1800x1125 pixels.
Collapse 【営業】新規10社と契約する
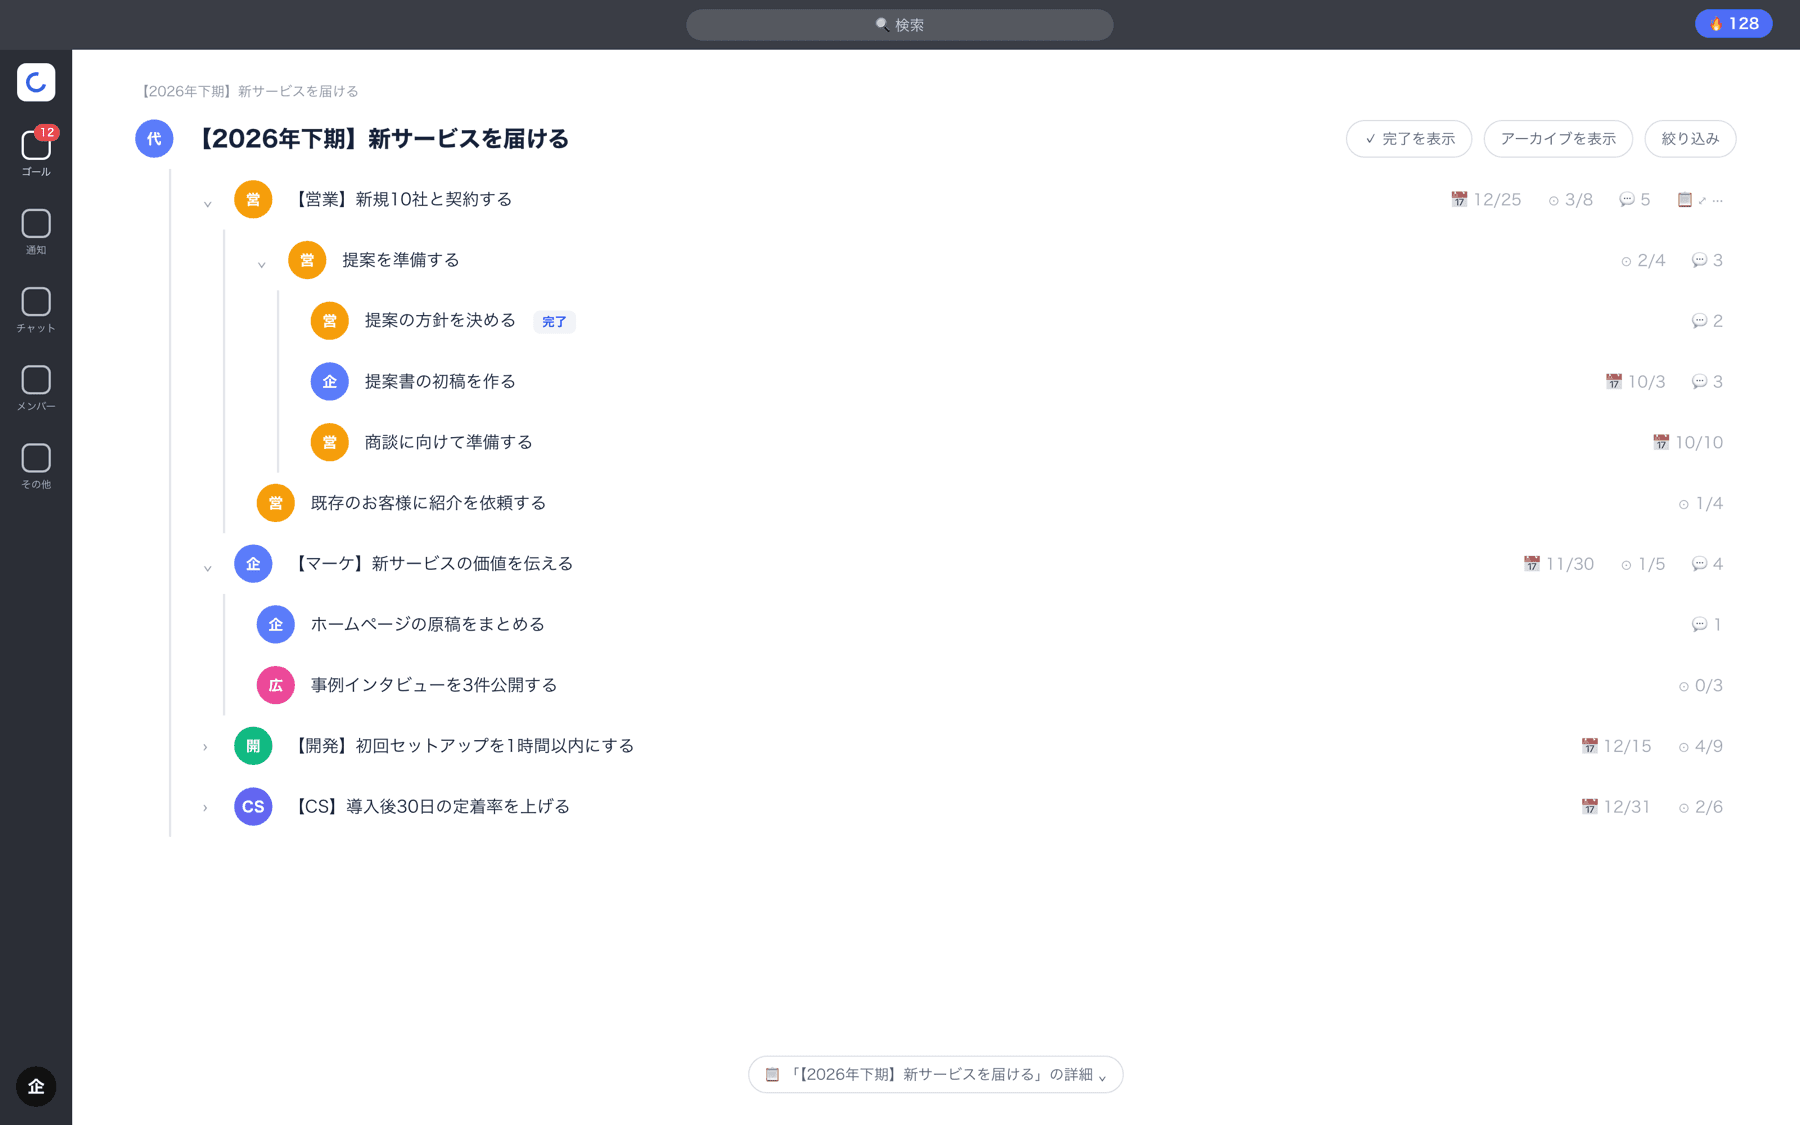click(207, 203)
